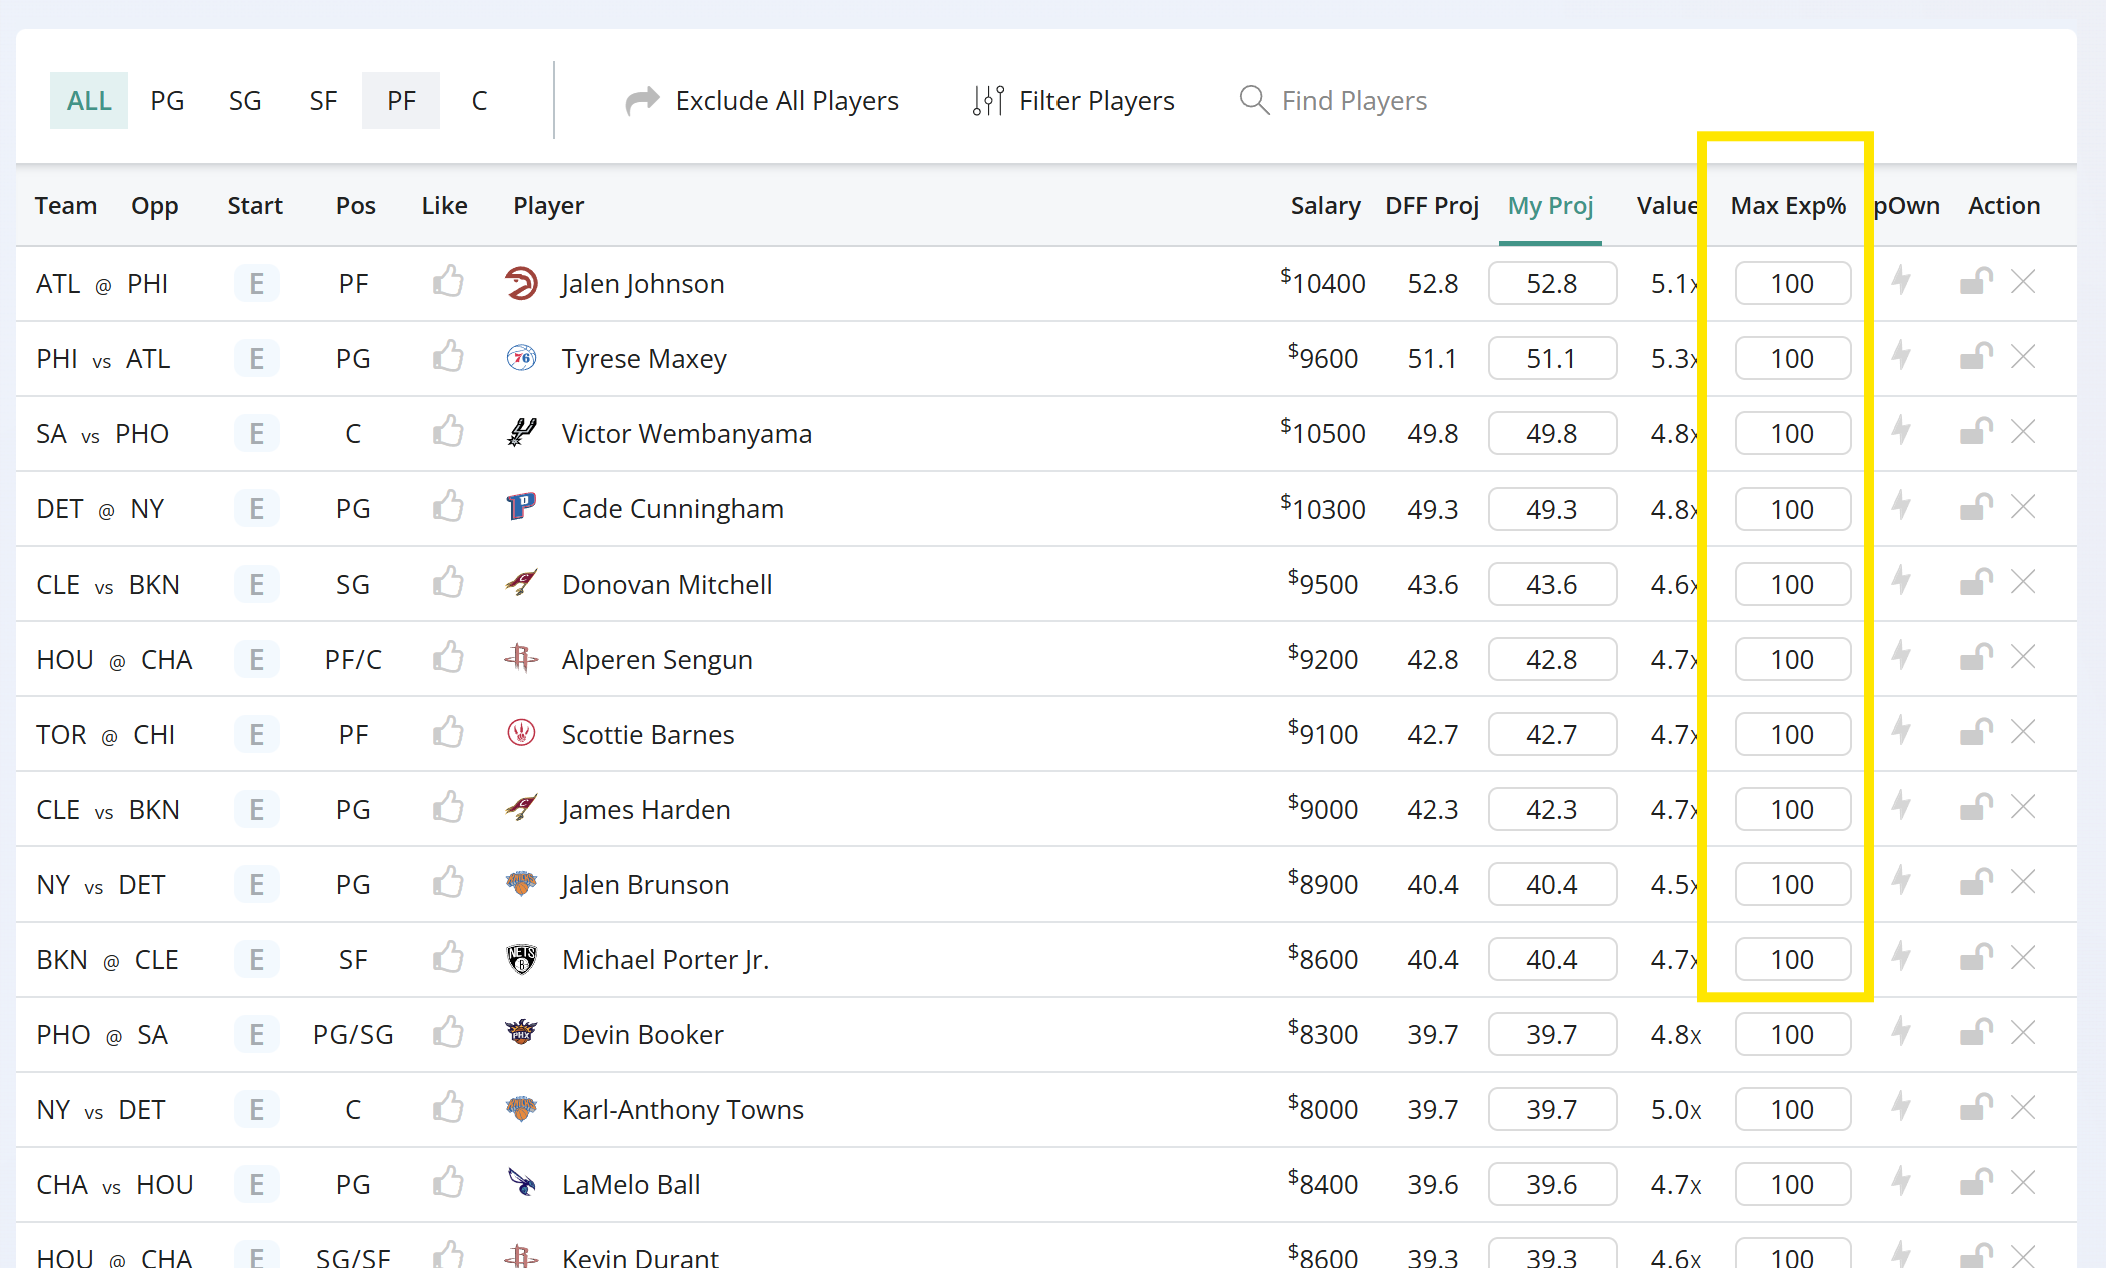The width and height of the screenshot is (2106, 1268).
Task: Click the Exclude All Players arrow button
Action: click(x=642, y=101)
